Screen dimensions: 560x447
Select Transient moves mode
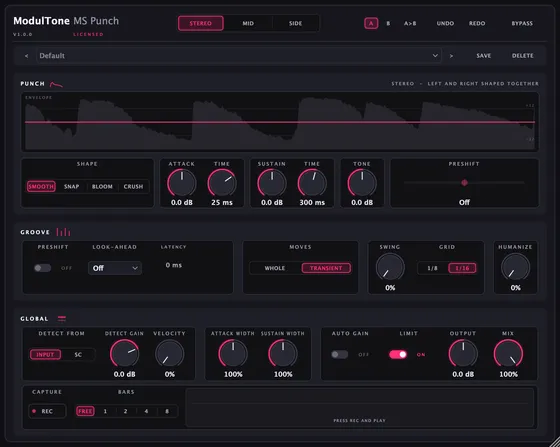click(x=326, y=268)
